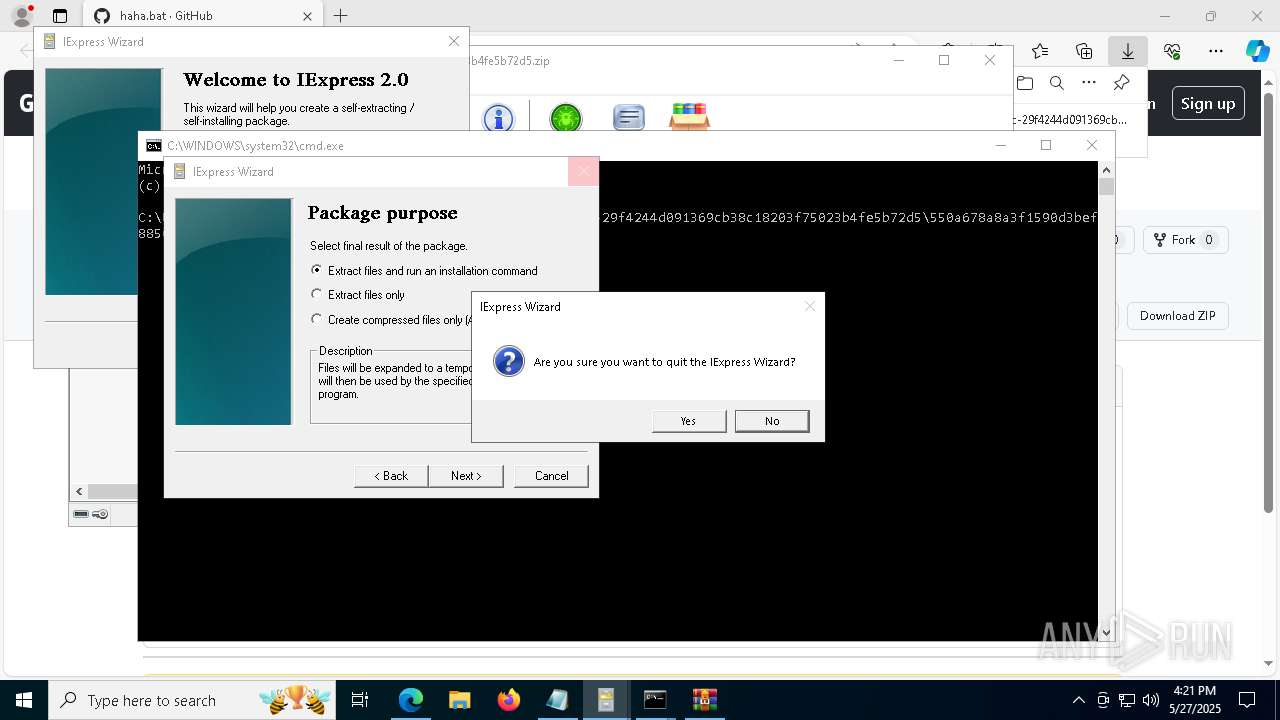The image size is (1280, 720).
Task: Click Yes to quit the IExpress Wizard
Action: [688, 421]
